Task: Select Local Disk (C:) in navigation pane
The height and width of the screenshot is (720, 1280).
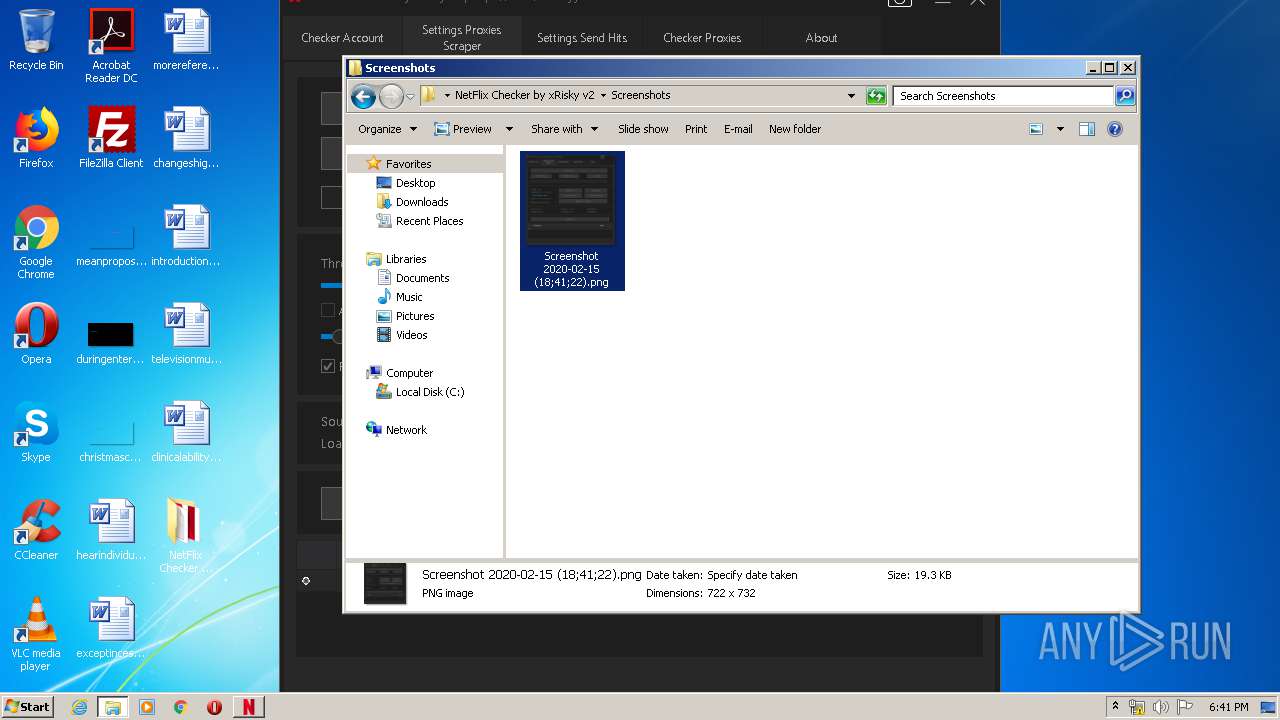Action: (x=430, y=392)
